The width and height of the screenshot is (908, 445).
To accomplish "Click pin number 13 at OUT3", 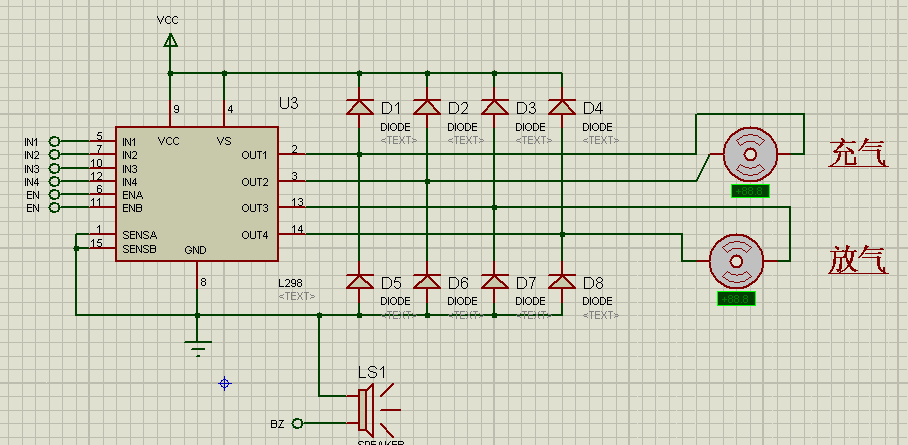I will tap(298, 202).
